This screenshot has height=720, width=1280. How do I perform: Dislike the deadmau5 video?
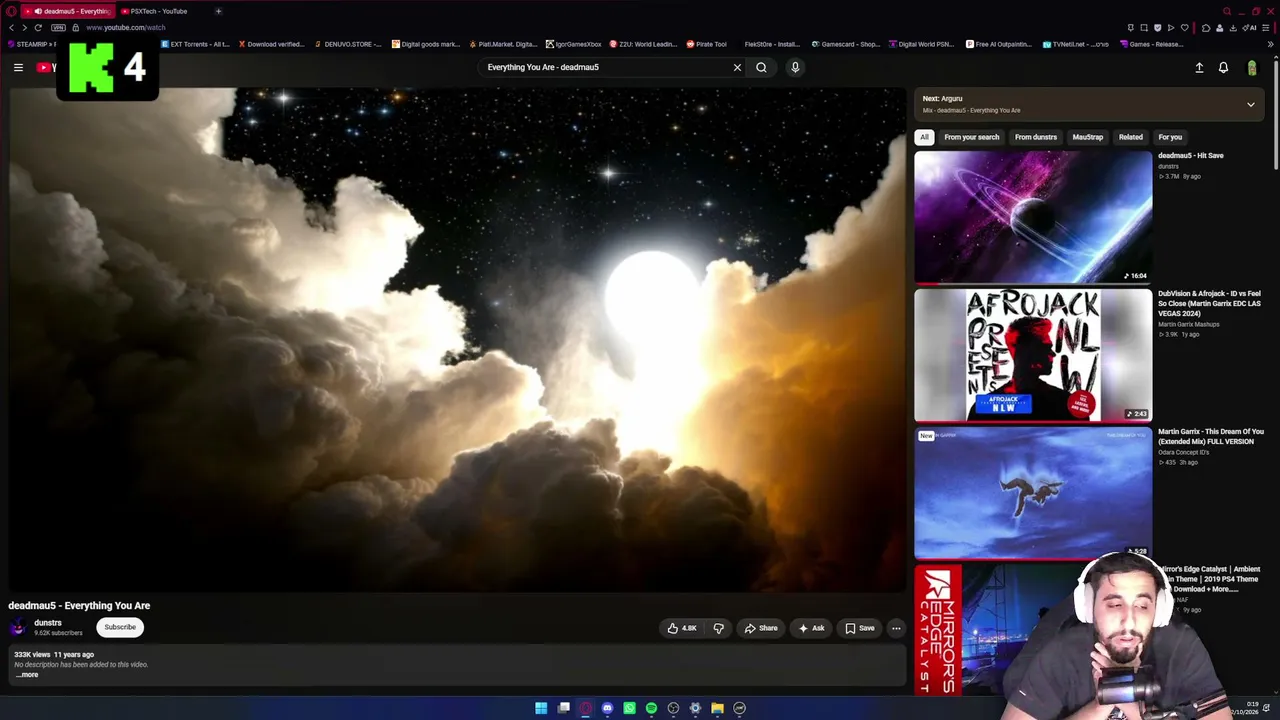point(718,628)
